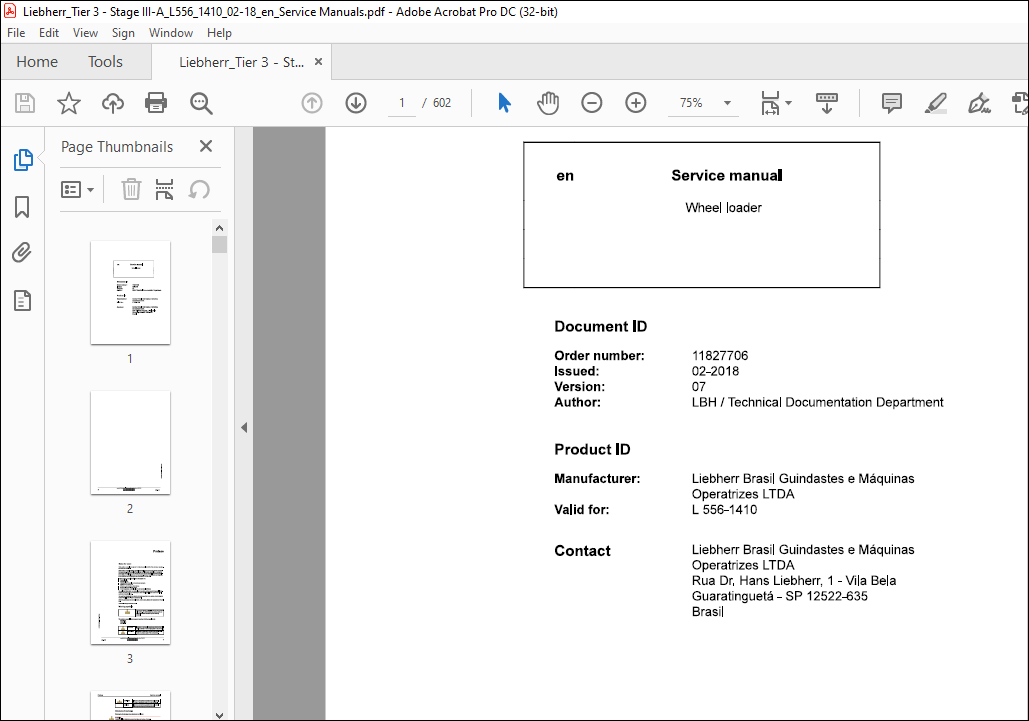
Task: Go to next page arrow
Action: tap(356, 103)
